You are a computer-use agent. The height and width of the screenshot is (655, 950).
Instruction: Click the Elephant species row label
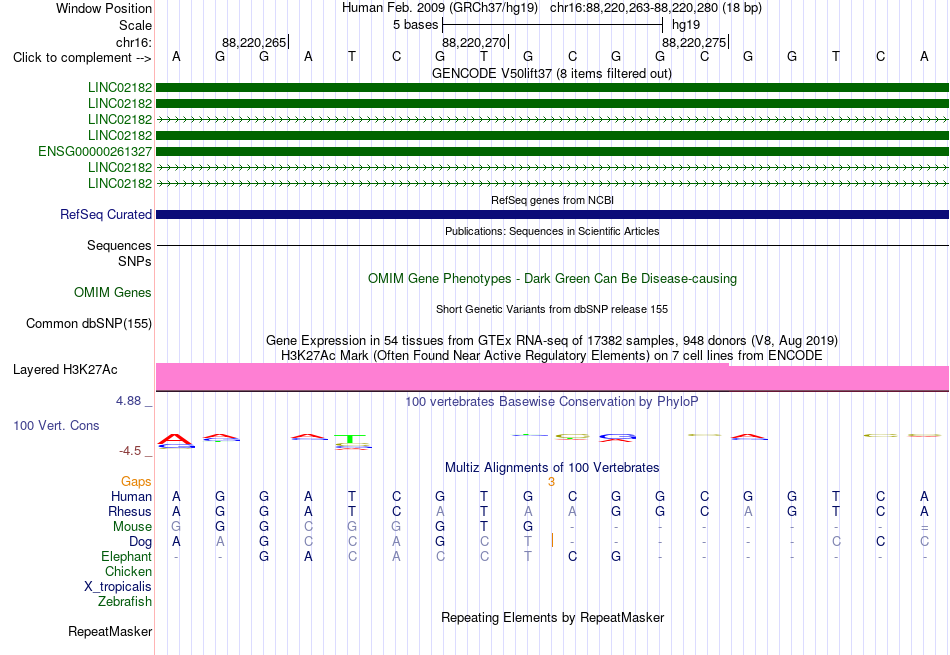click(x=127, y=556)
